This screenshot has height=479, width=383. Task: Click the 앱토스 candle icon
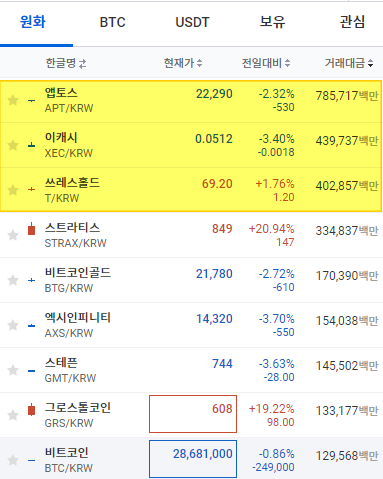[x=32, y=100]
